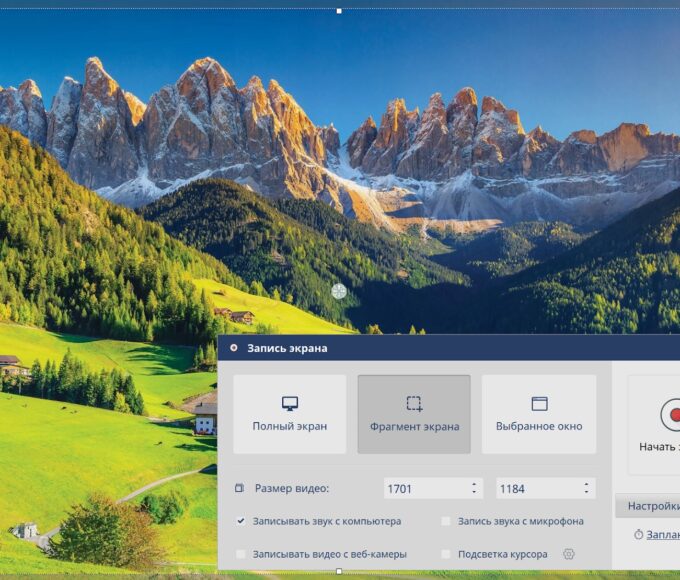Image resolution: width=680 pixels, height=580 pixels.
Task: Click the Запись экрана app logo icon
Action: (234, 348)
